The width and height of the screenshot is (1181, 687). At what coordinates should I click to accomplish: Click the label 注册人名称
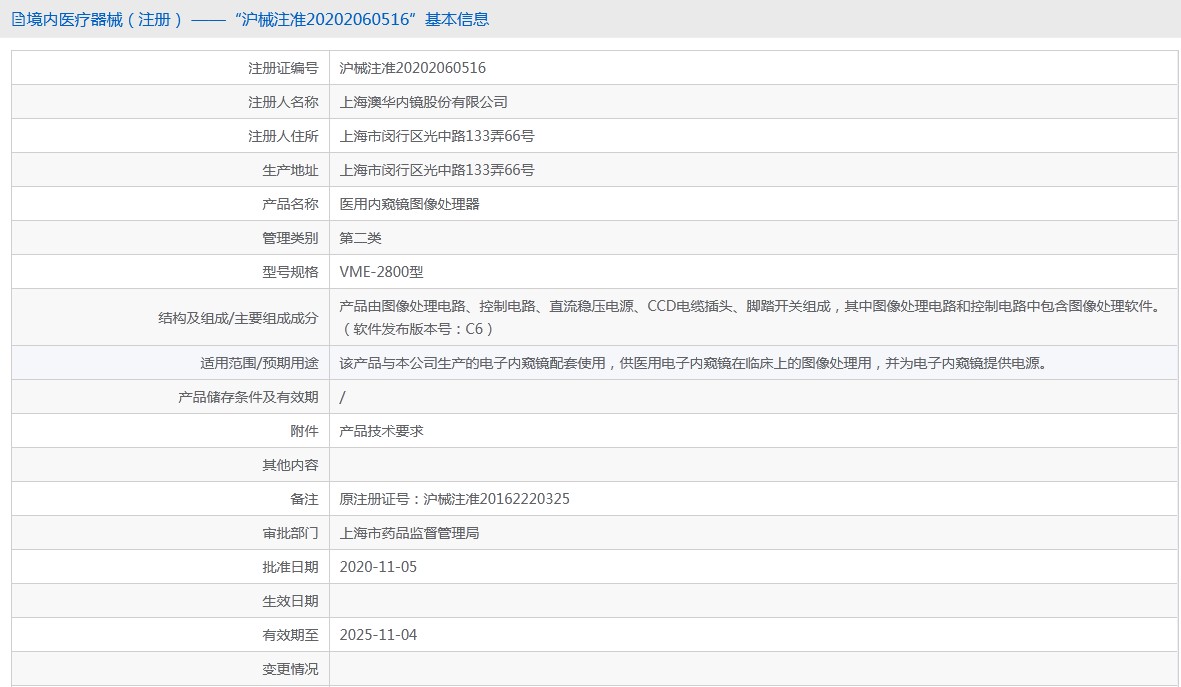[x=283, y=102]
